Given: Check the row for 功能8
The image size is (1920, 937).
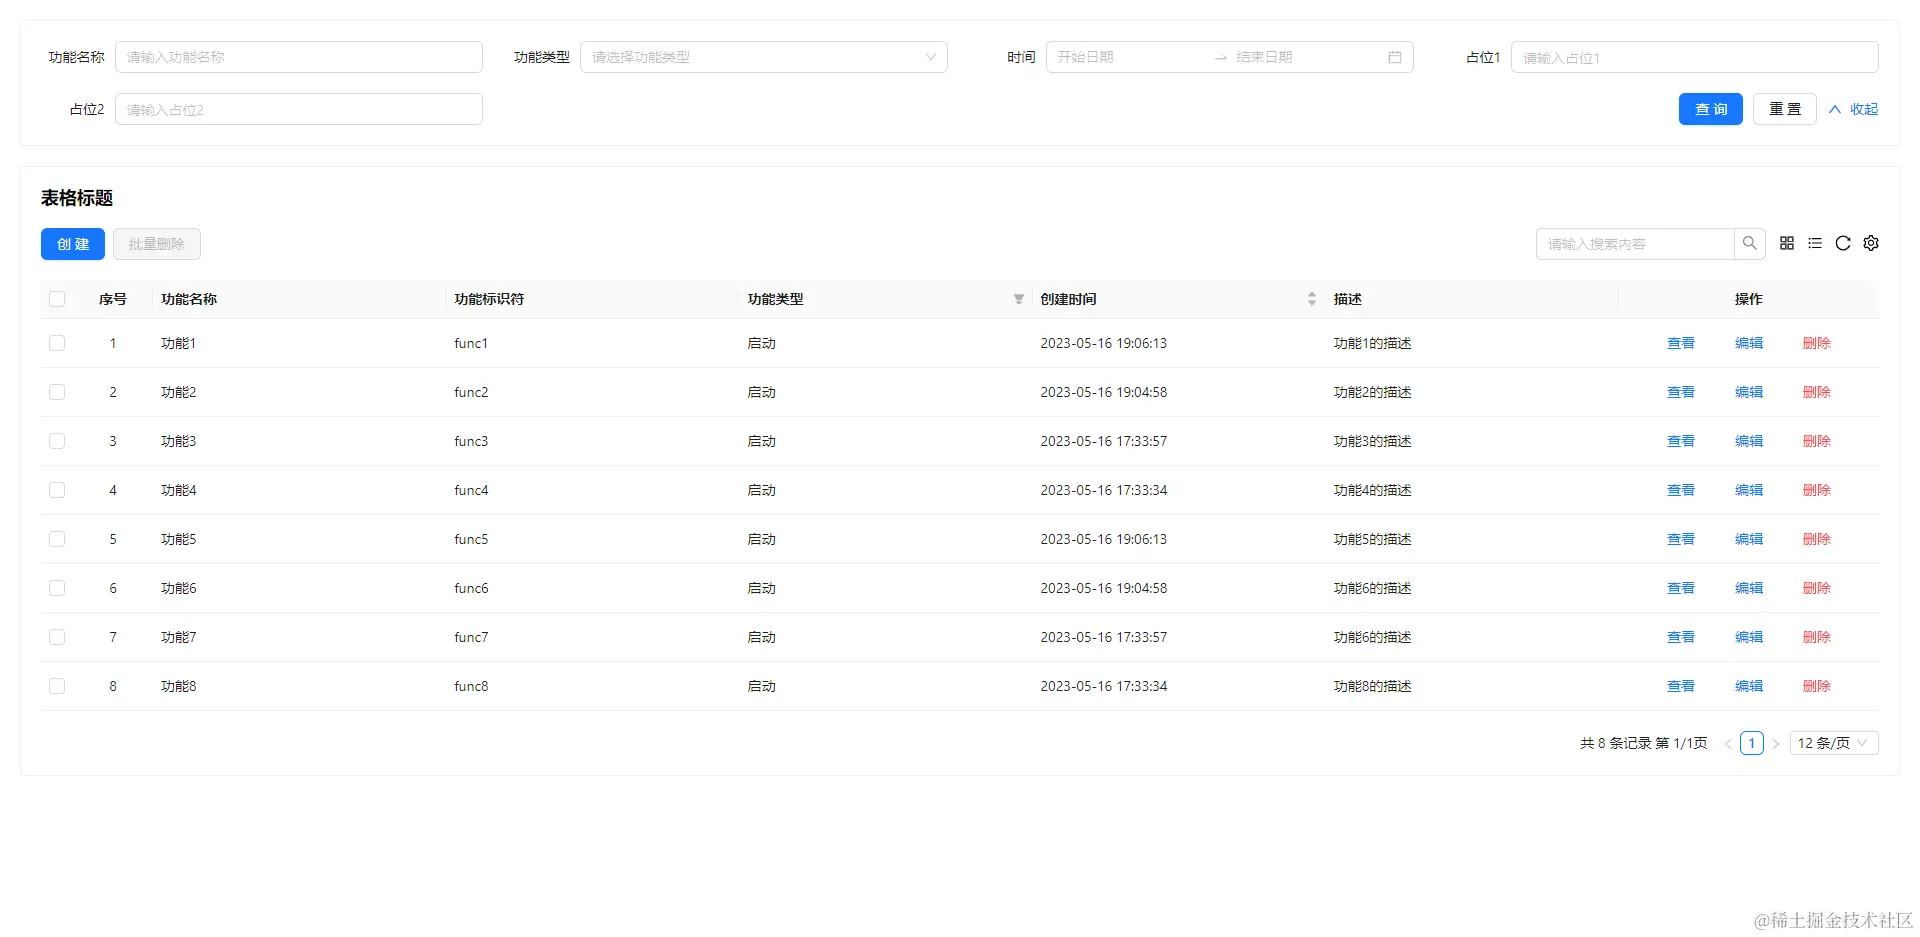Looking at the screenshot, I should [57, 686].
